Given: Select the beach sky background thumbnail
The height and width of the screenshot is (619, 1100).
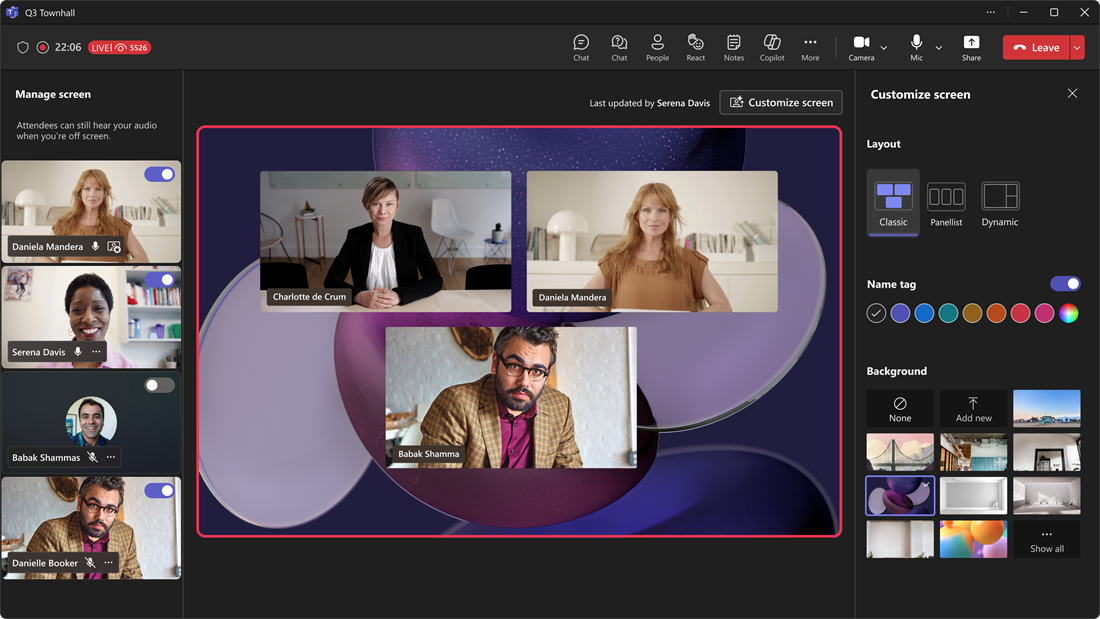Looking at the screenshot, I should 1047,408.
